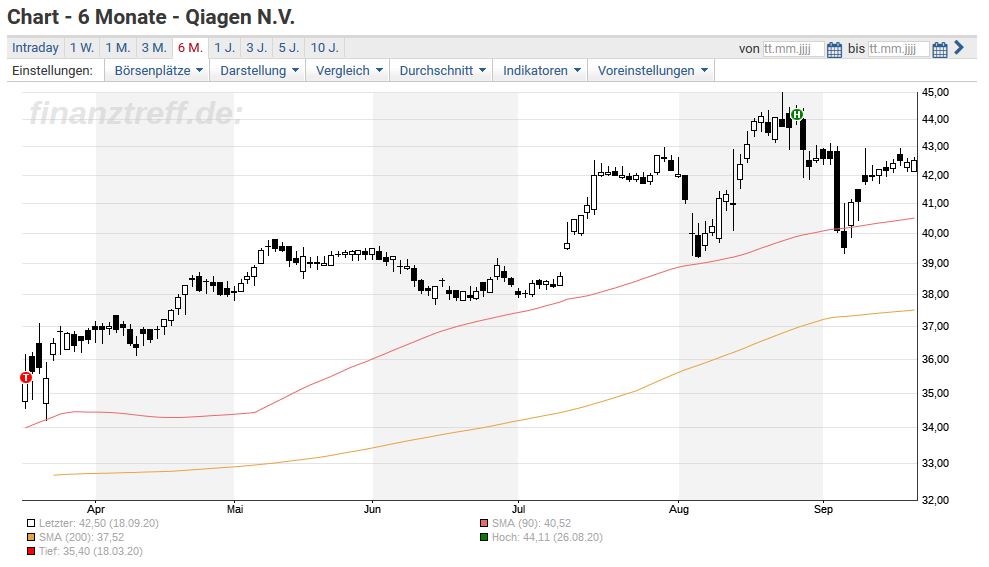Open the 'bis' date calendar picker icon
Image resolution: width=989 pixels, height=567 pixels.
coord(939,49)
